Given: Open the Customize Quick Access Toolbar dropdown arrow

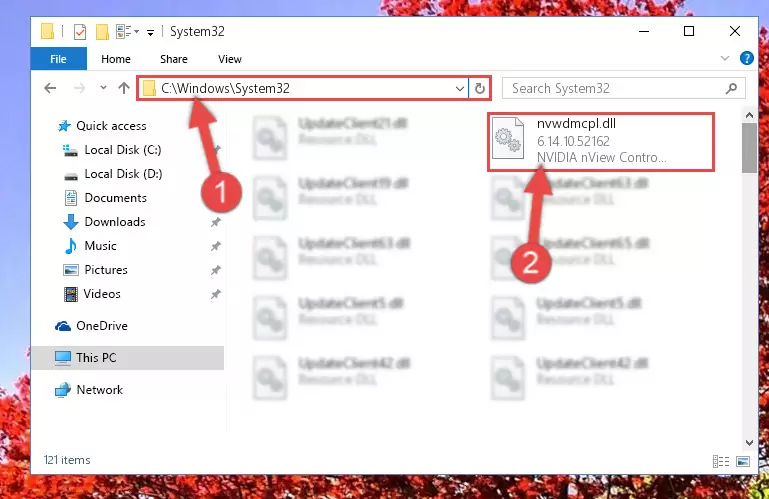Looking at the screenshot, I should [x=151, y=32].
